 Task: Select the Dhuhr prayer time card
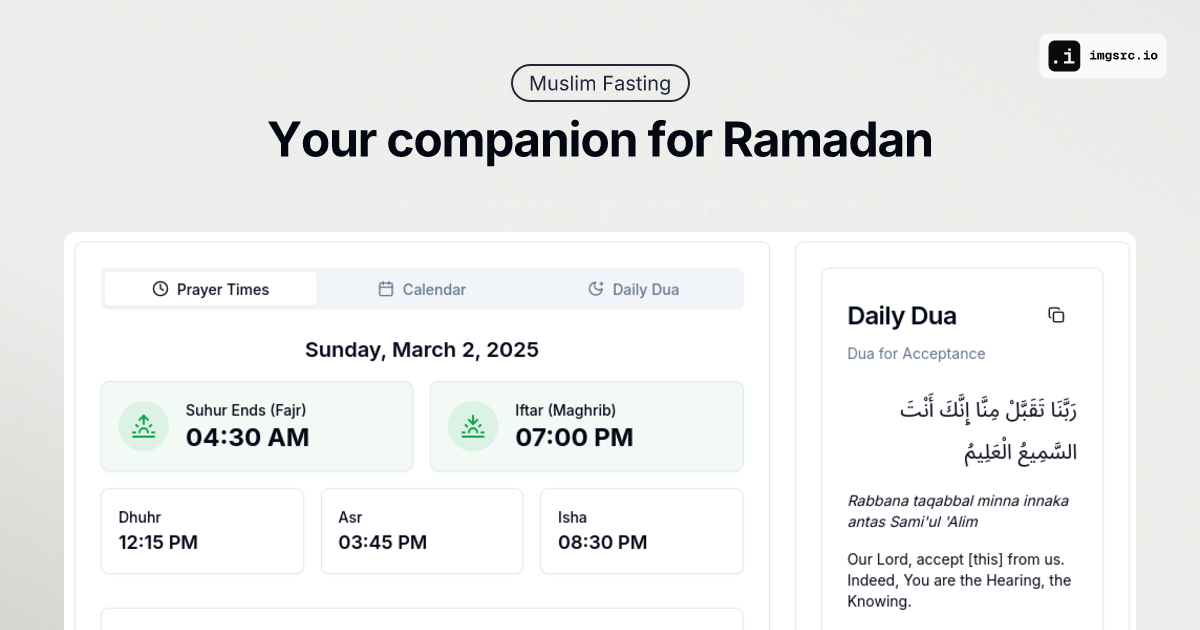pyautogui.click(x=202, y=531)
